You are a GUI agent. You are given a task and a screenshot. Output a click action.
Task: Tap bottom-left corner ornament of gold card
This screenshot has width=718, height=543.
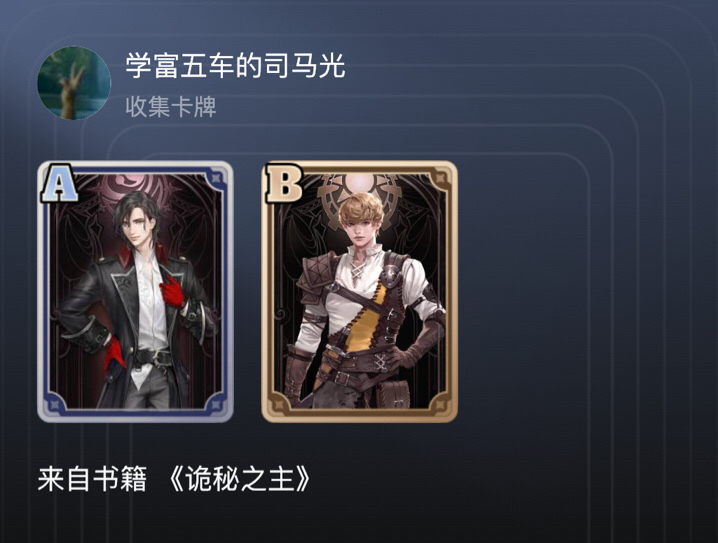click(x=279, y=405)
